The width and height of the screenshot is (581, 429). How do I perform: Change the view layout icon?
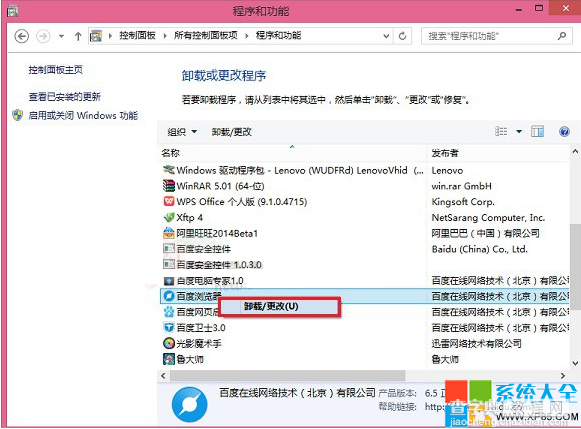pos(501,132)
